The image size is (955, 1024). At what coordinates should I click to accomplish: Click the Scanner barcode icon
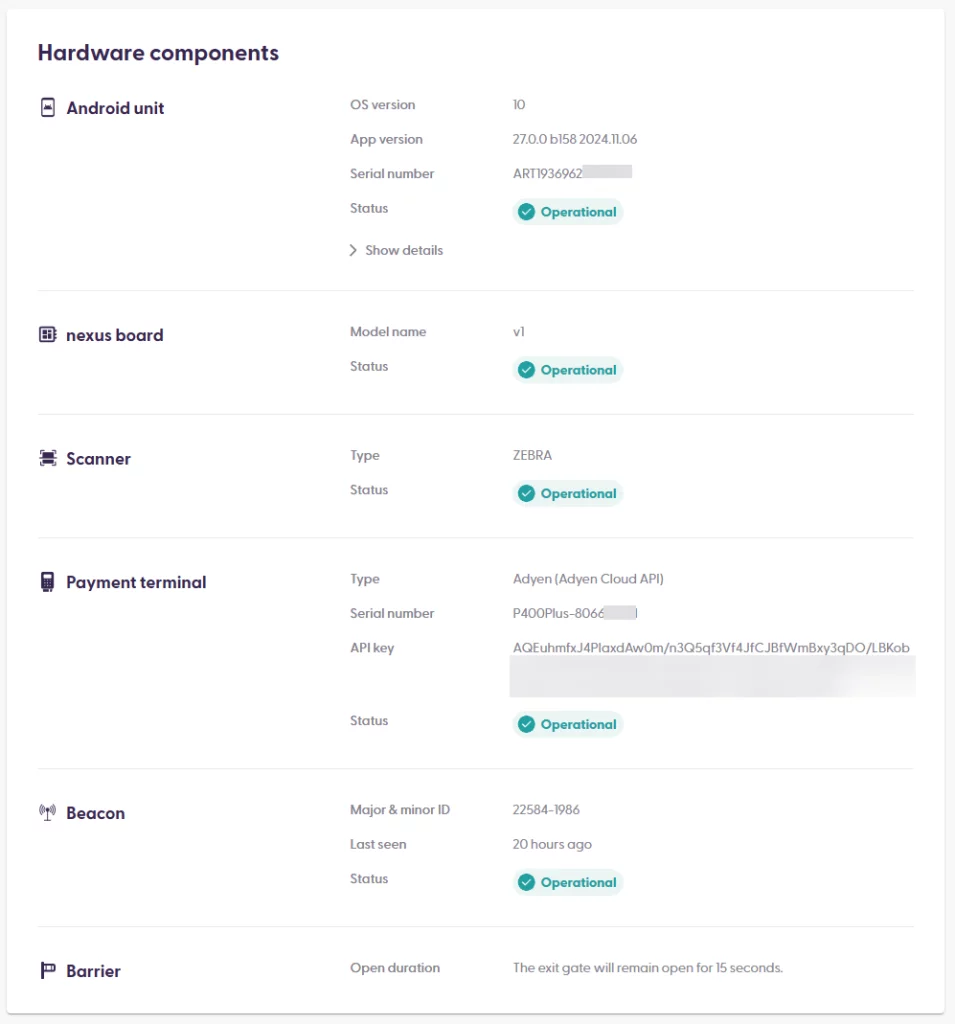(47, 459)
